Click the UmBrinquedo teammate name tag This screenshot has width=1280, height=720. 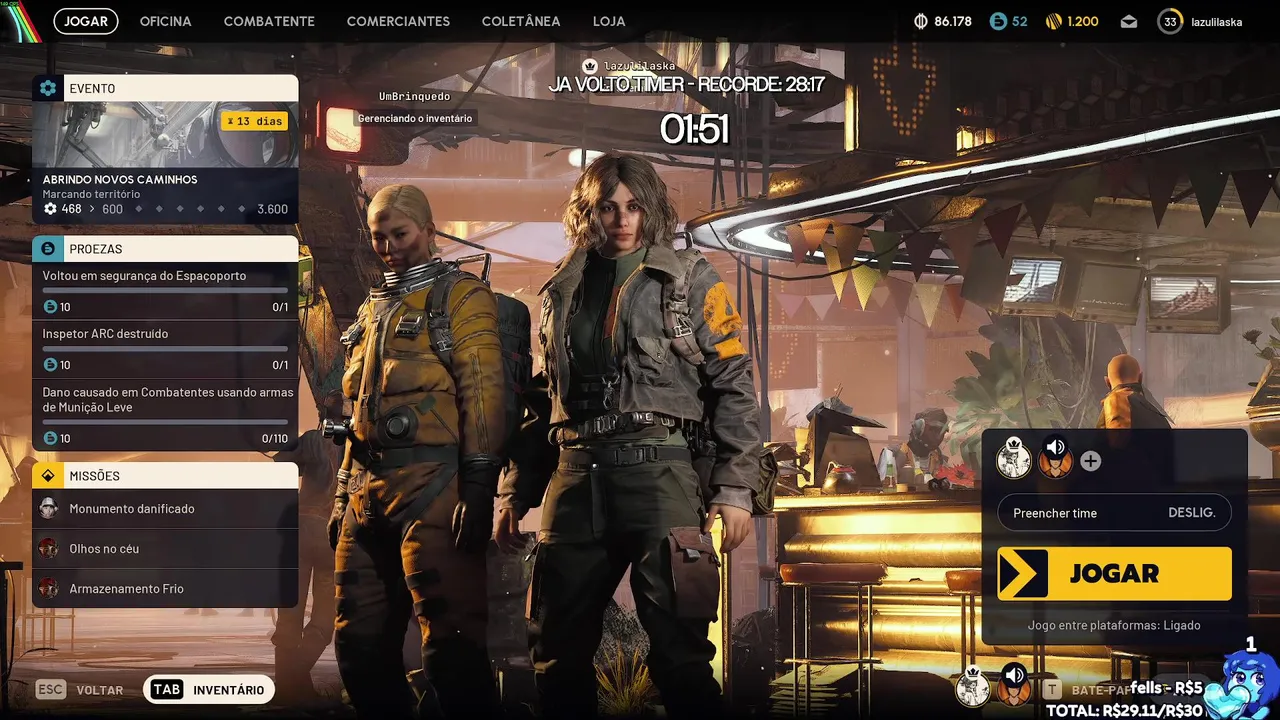[x=414, y=96]
